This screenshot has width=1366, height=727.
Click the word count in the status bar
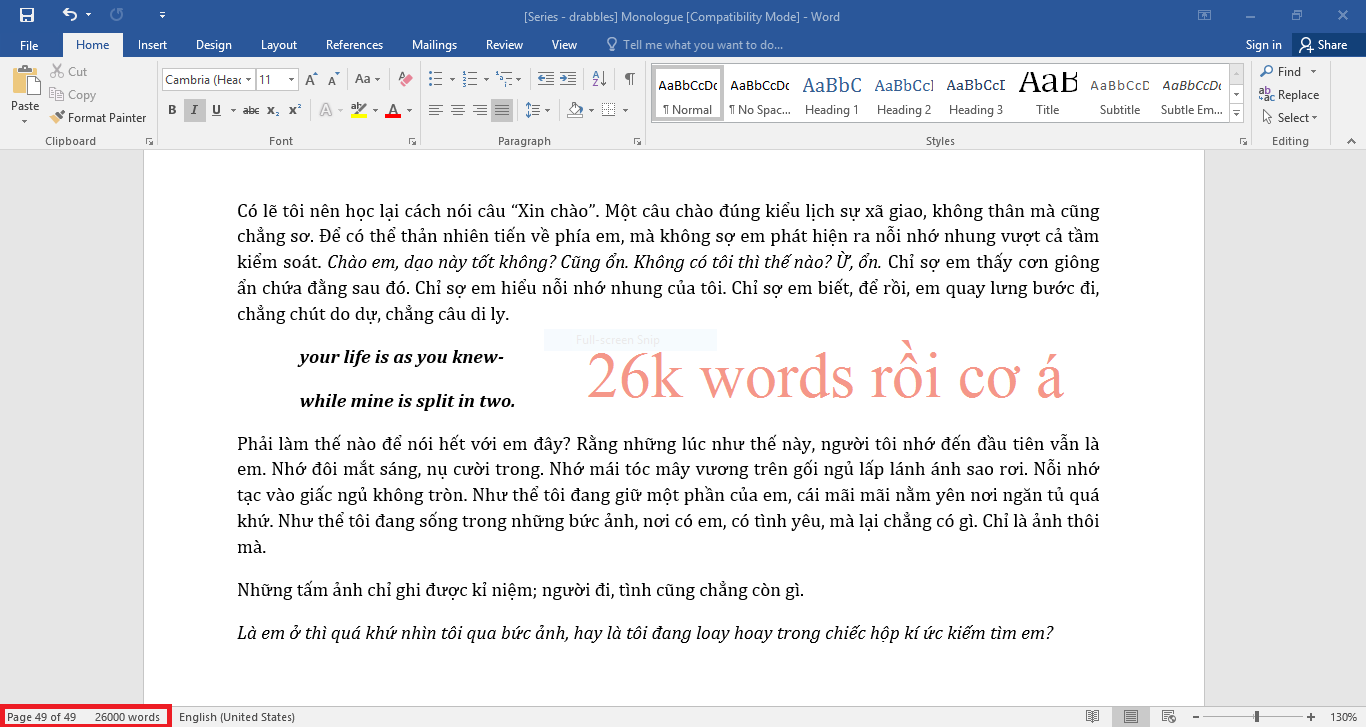(127, 717)
